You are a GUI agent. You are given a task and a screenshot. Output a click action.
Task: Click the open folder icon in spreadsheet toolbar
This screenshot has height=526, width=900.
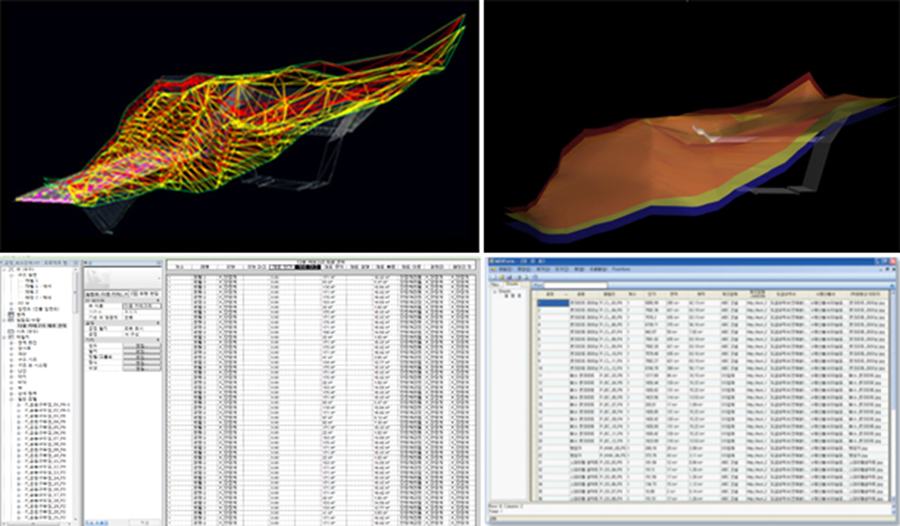[501, 277]
